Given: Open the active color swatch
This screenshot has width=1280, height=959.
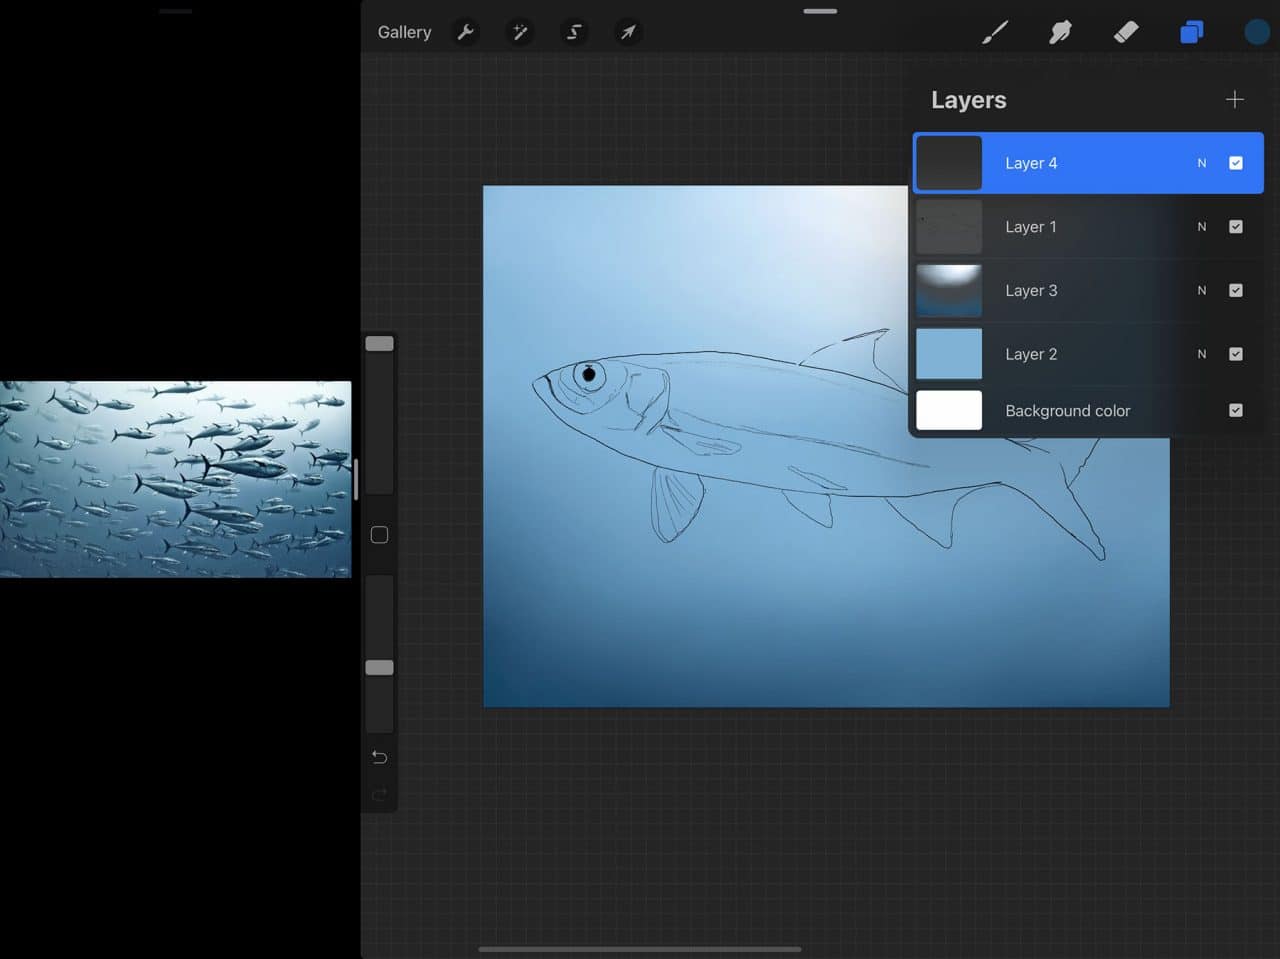Looking at the screenshot, I should (1256, 32).
